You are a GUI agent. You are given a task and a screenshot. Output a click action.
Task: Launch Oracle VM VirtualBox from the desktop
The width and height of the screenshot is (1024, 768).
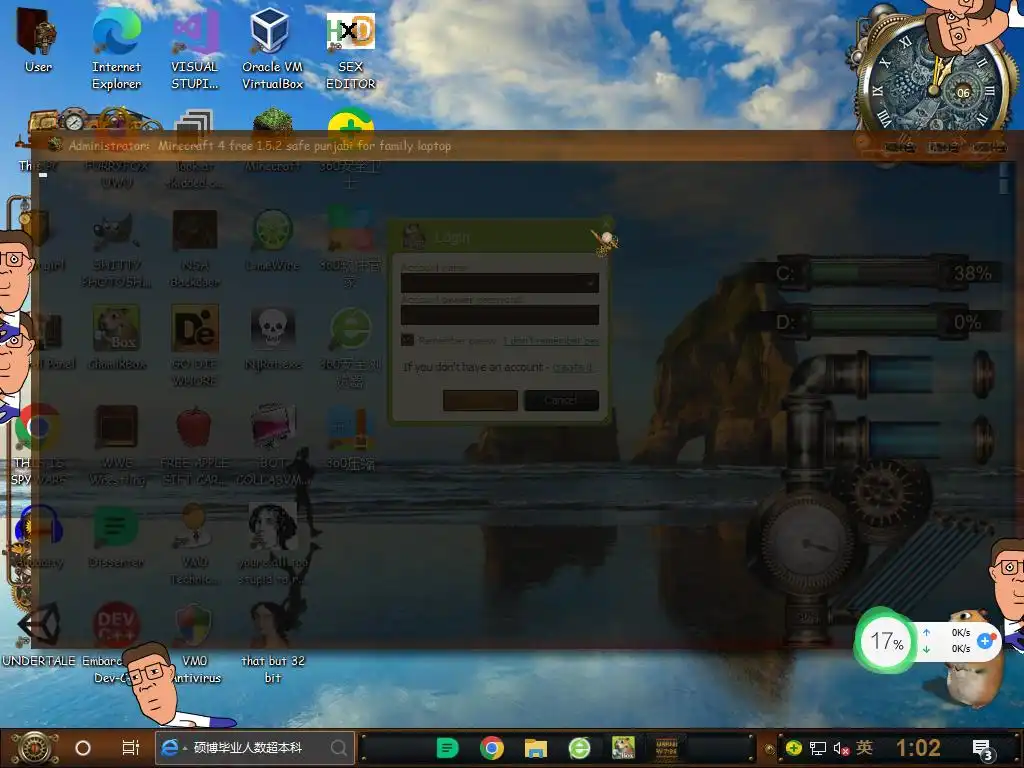click(272, 49)
